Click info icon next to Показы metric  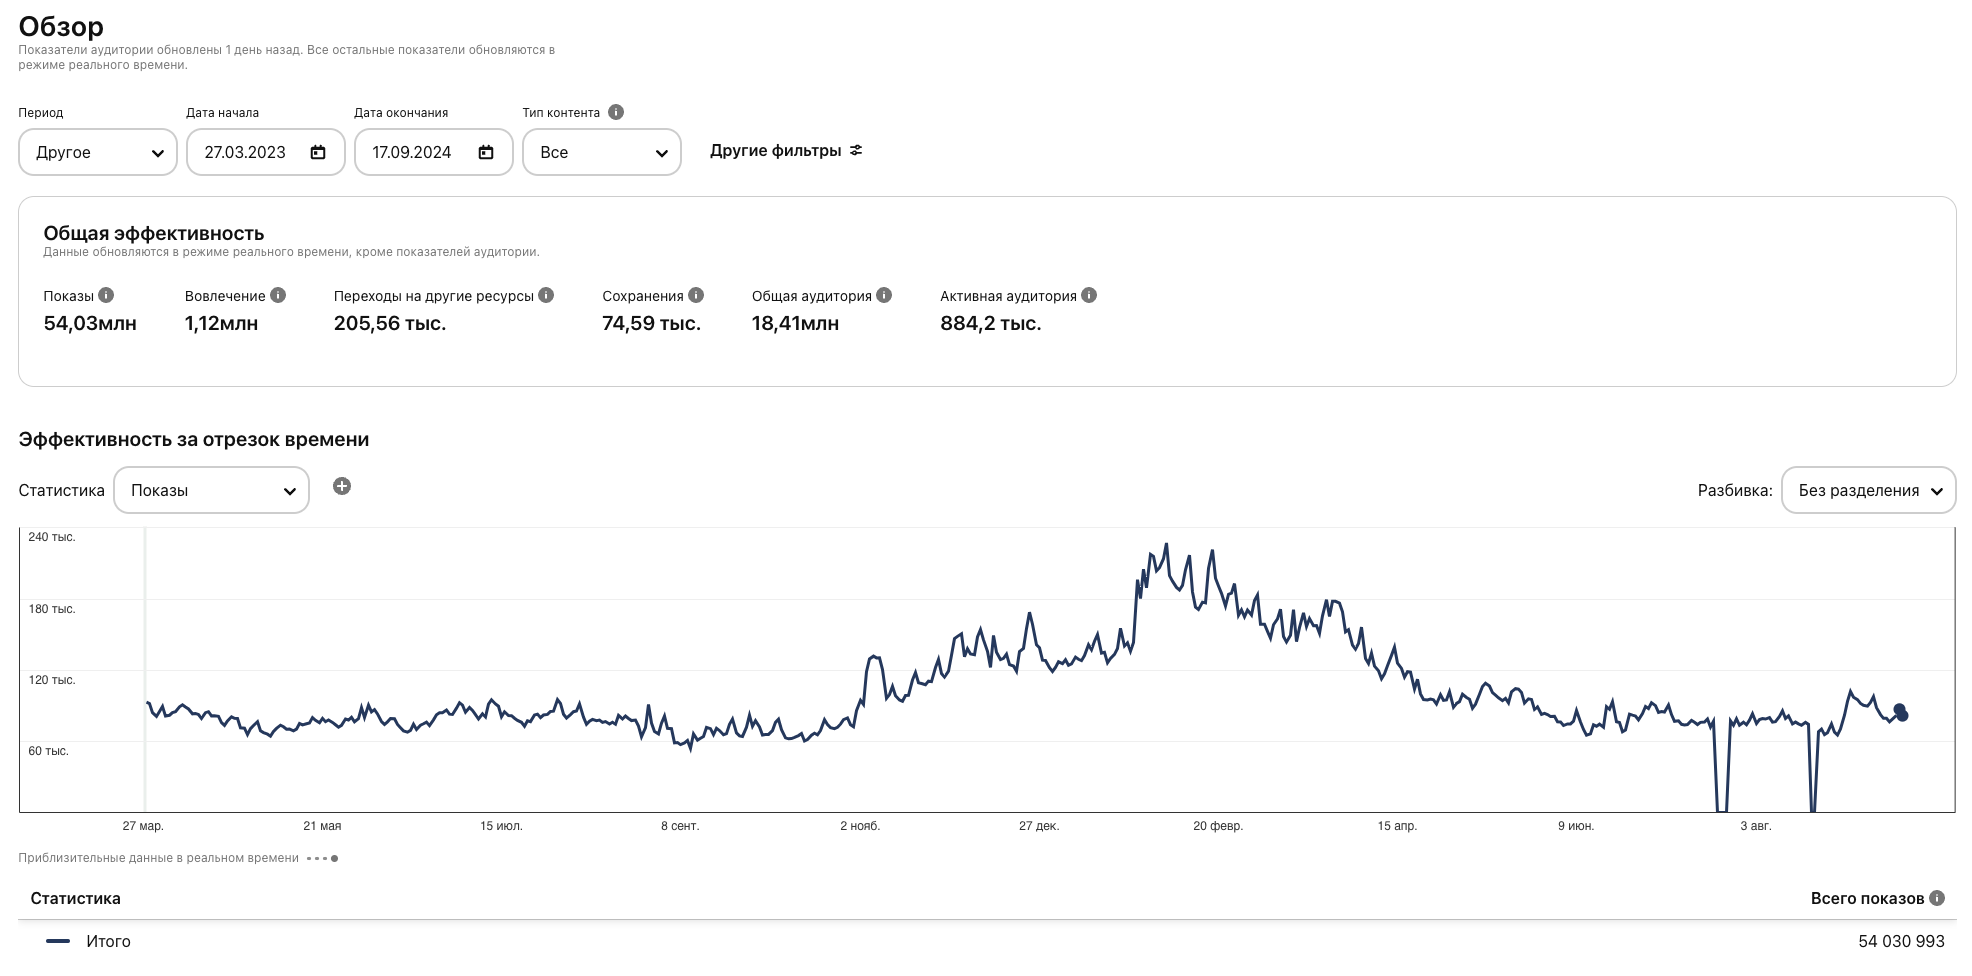tap(106, 295)
